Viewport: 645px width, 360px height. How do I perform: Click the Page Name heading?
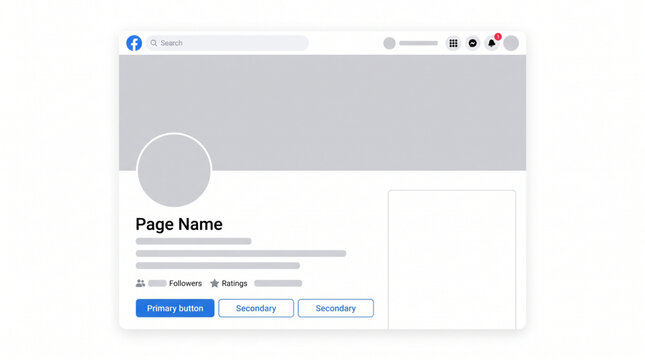coord(179,224)
